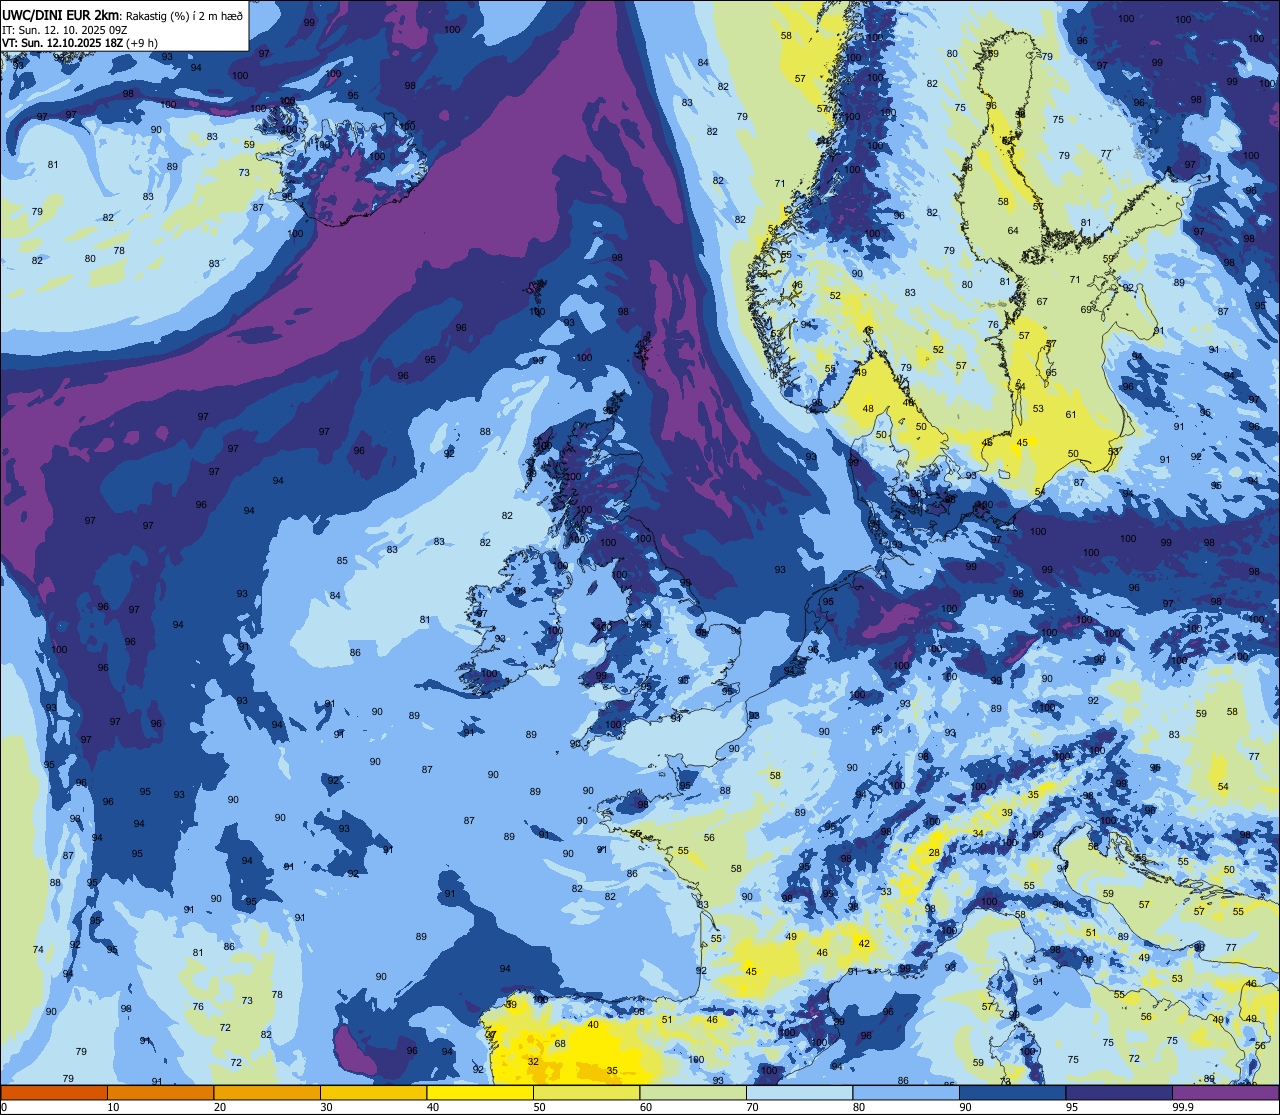The image size is (1280, 1115).
Task: Click the '60' tick label under the color bar
Action: point(646,1107)
